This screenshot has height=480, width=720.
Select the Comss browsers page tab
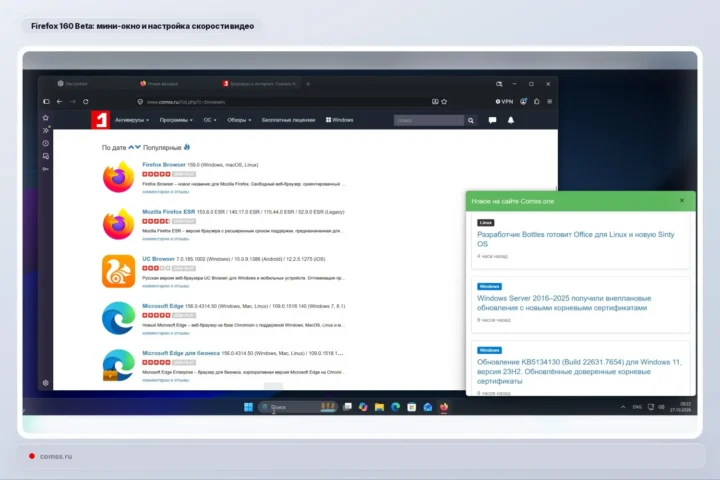pyautogui.click(x=260, y=84)
